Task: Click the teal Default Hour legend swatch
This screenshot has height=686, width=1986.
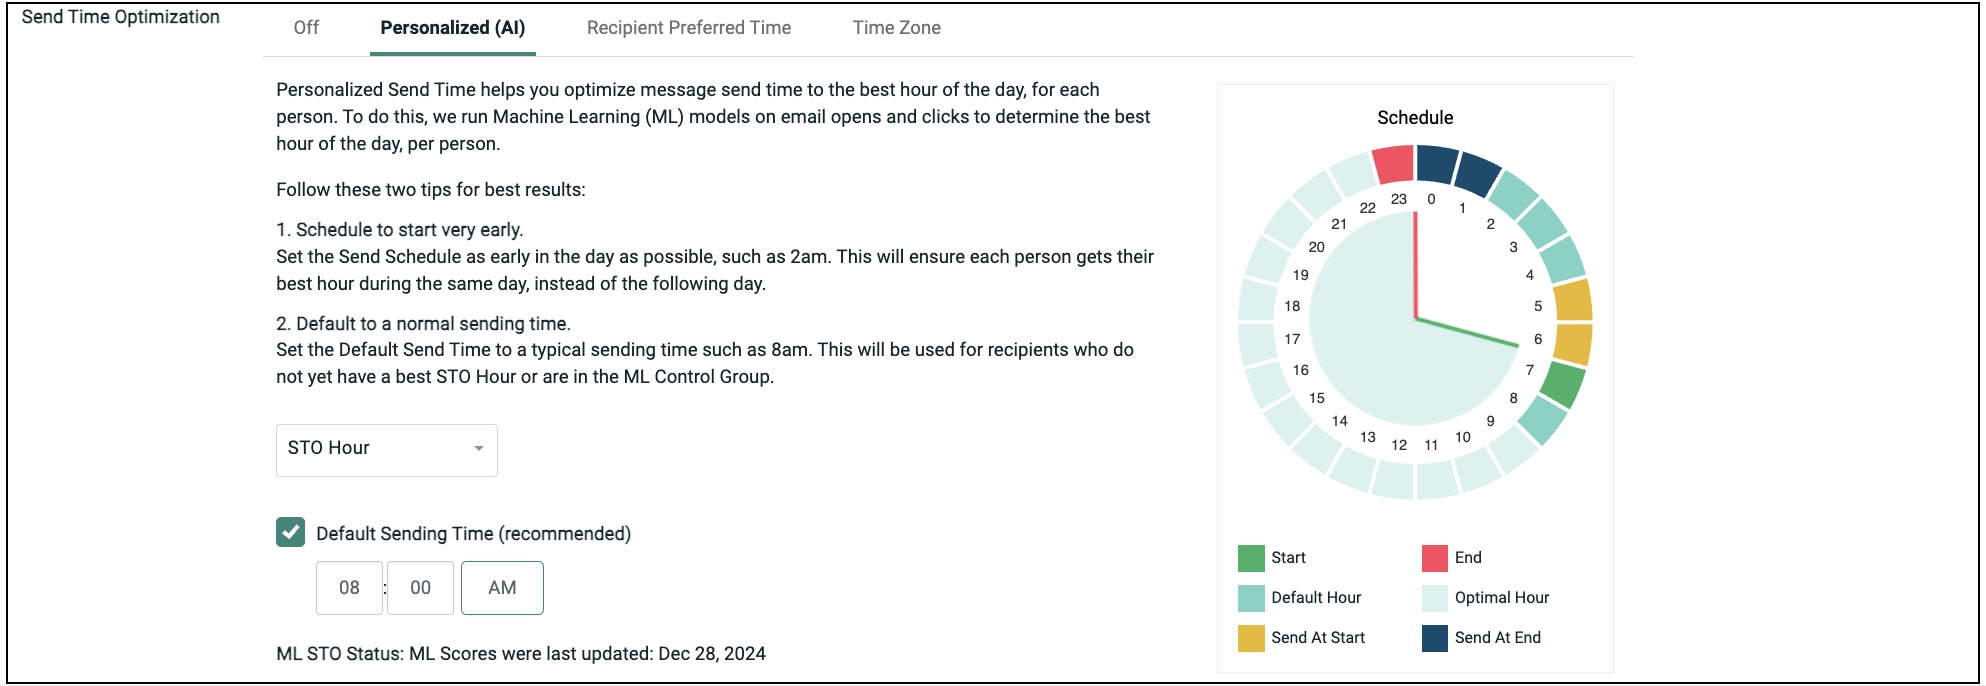Action: pos(1251,598)
